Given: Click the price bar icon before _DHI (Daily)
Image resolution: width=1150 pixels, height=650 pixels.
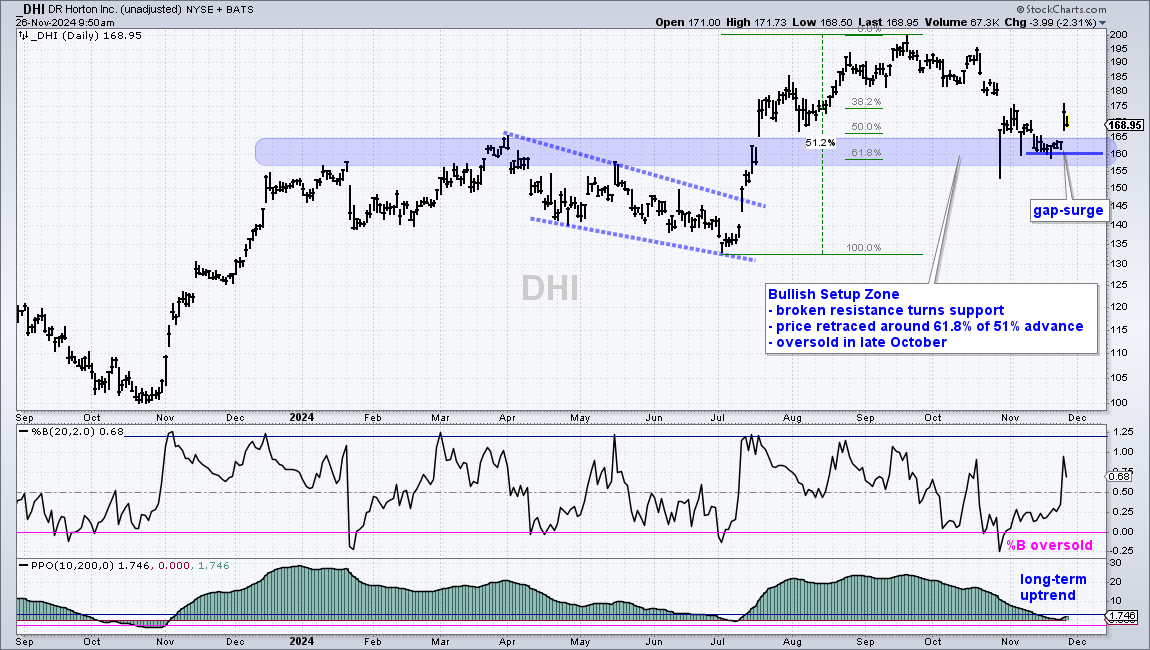Looking at the screenshot, I should [23, 35].
